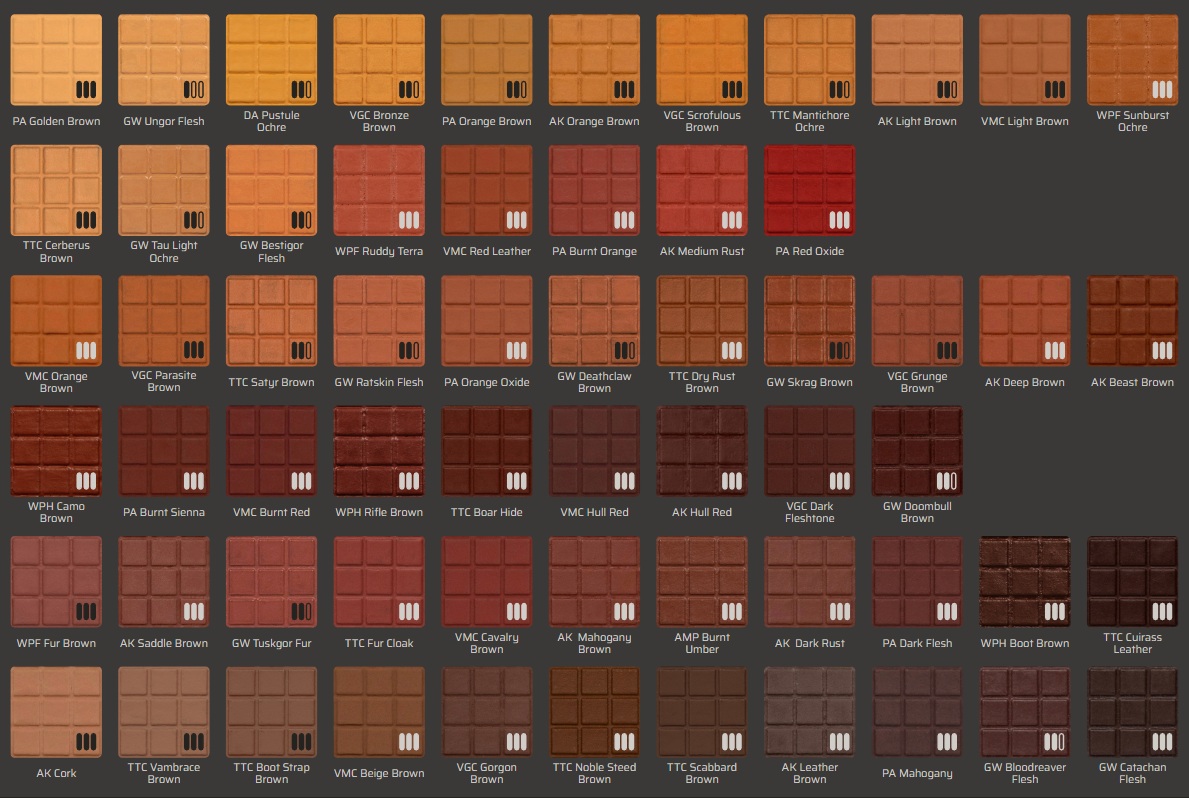Pick the GW Doombull Brown swatch

(917, 451)
